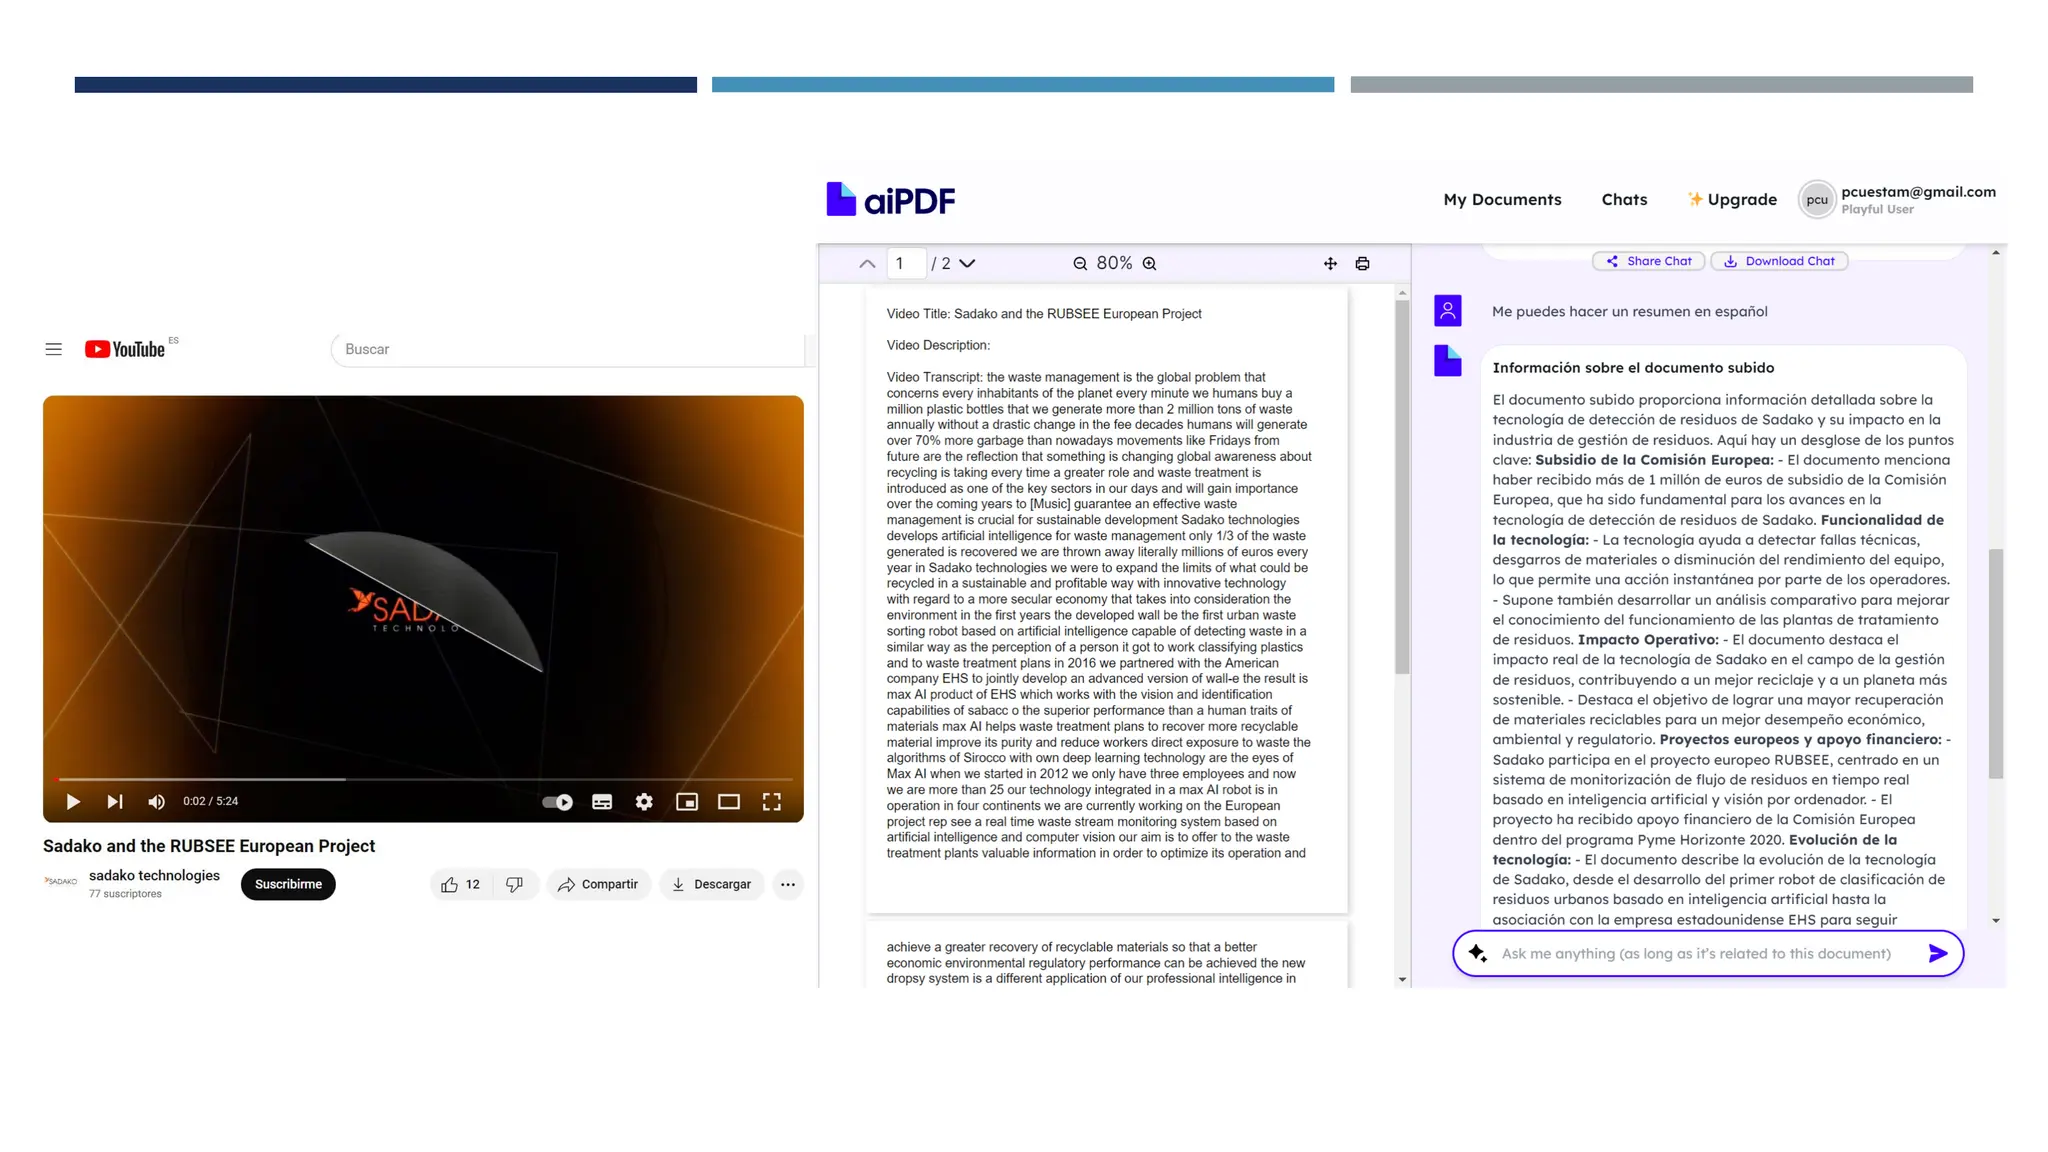
Task: Zoom in on the PDF document
Action: 1150,264
